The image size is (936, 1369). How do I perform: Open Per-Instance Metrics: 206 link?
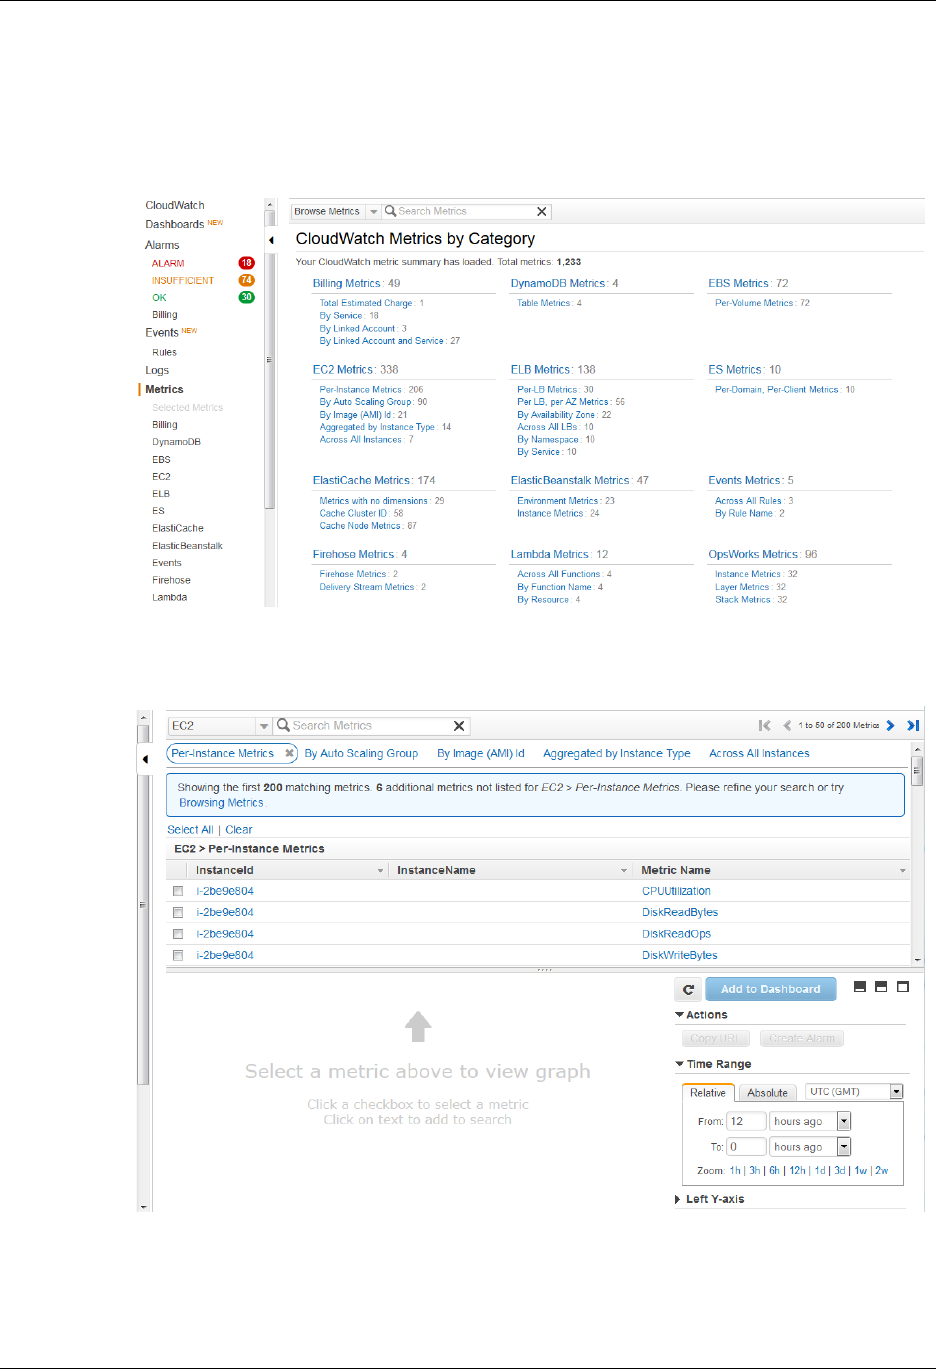pyautogui.click(x=371, y=390)
